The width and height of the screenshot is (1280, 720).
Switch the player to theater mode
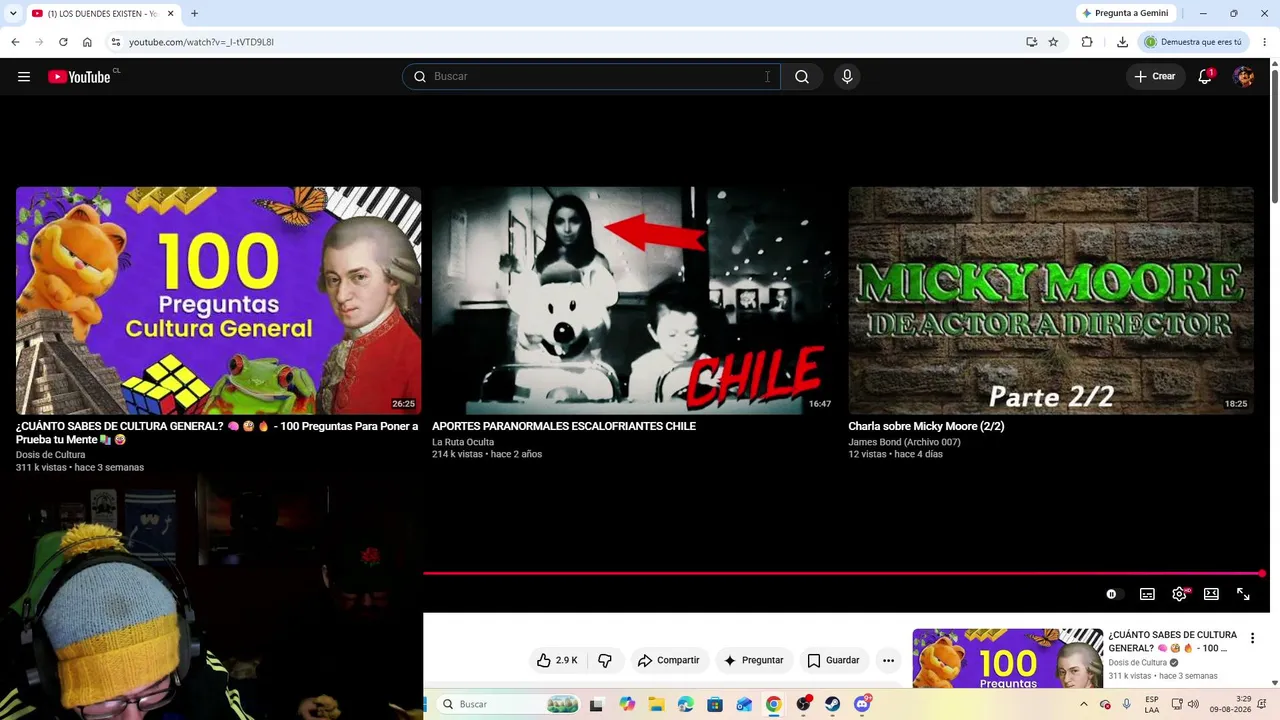pyautogui.click(x=1211, y=594)
